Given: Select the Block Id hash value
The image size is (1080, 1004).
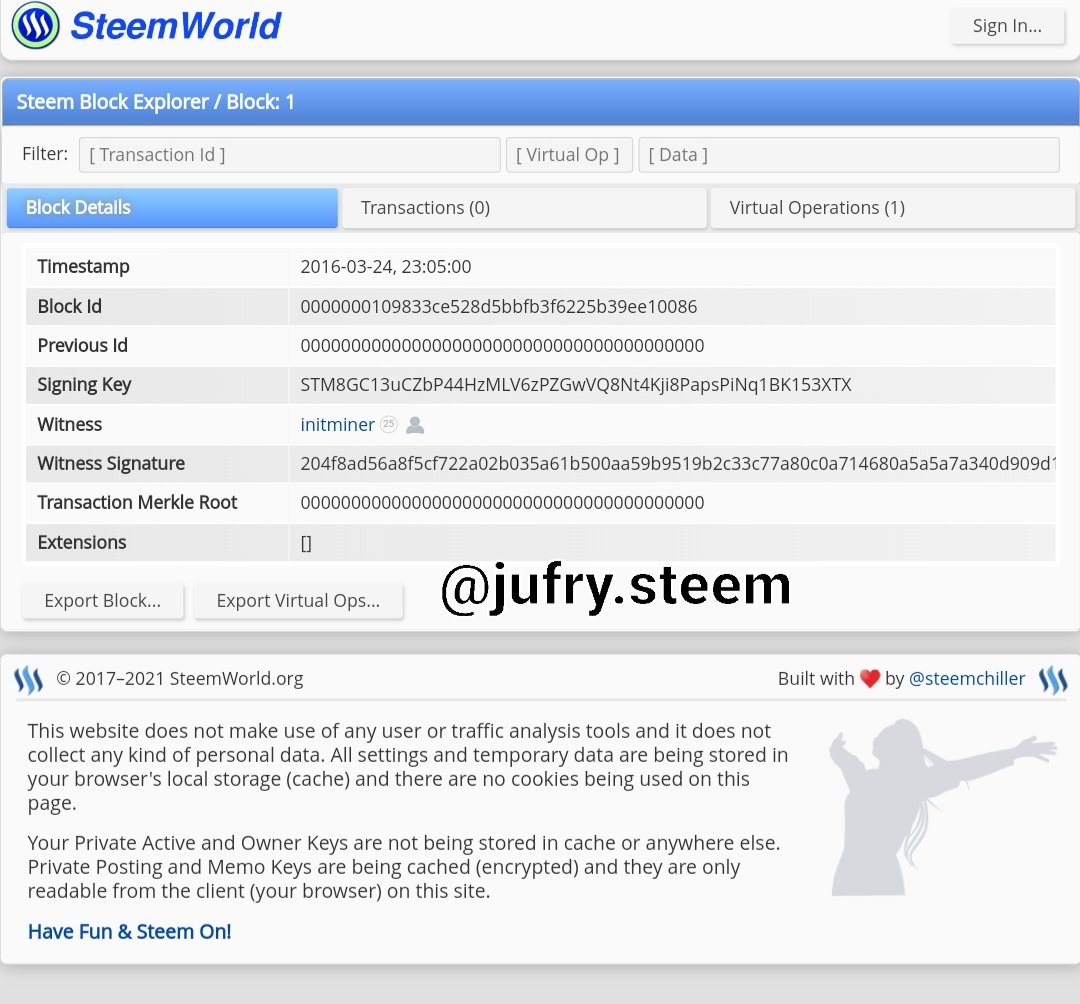Looking at the screenshot, I should pos(499,306).
